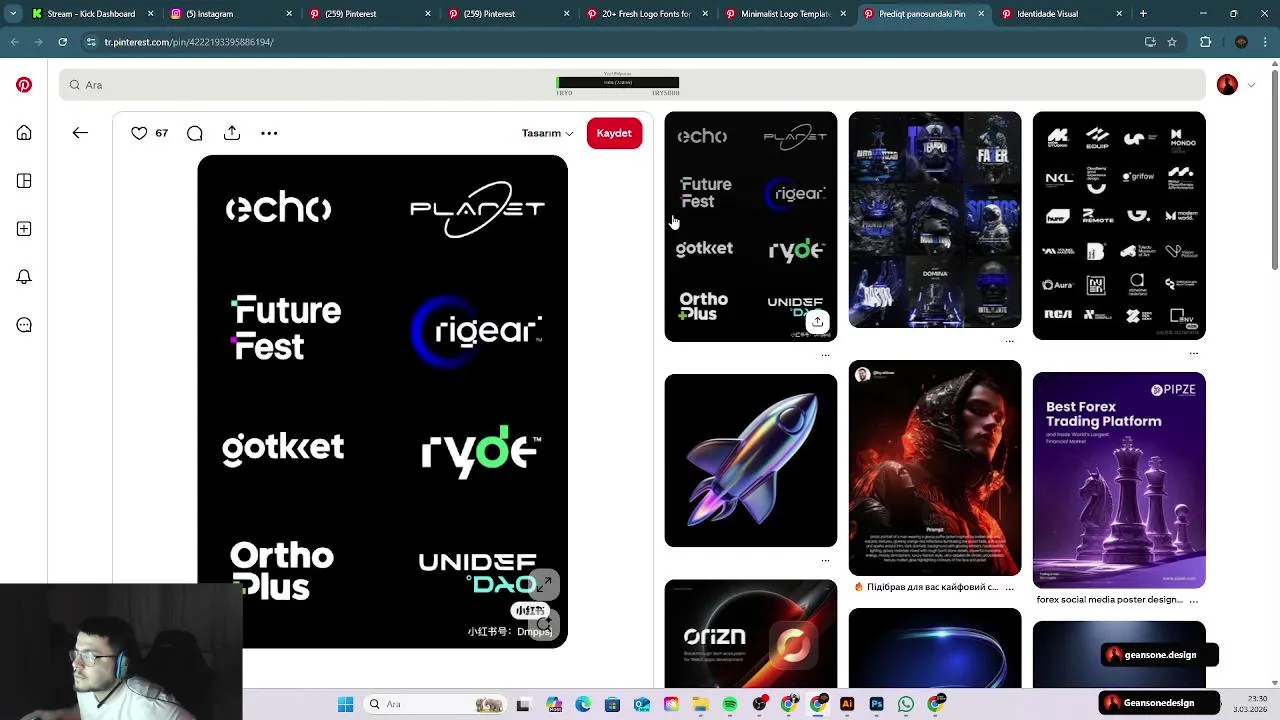Share the pin via upload icon

[x=232, y=133]
